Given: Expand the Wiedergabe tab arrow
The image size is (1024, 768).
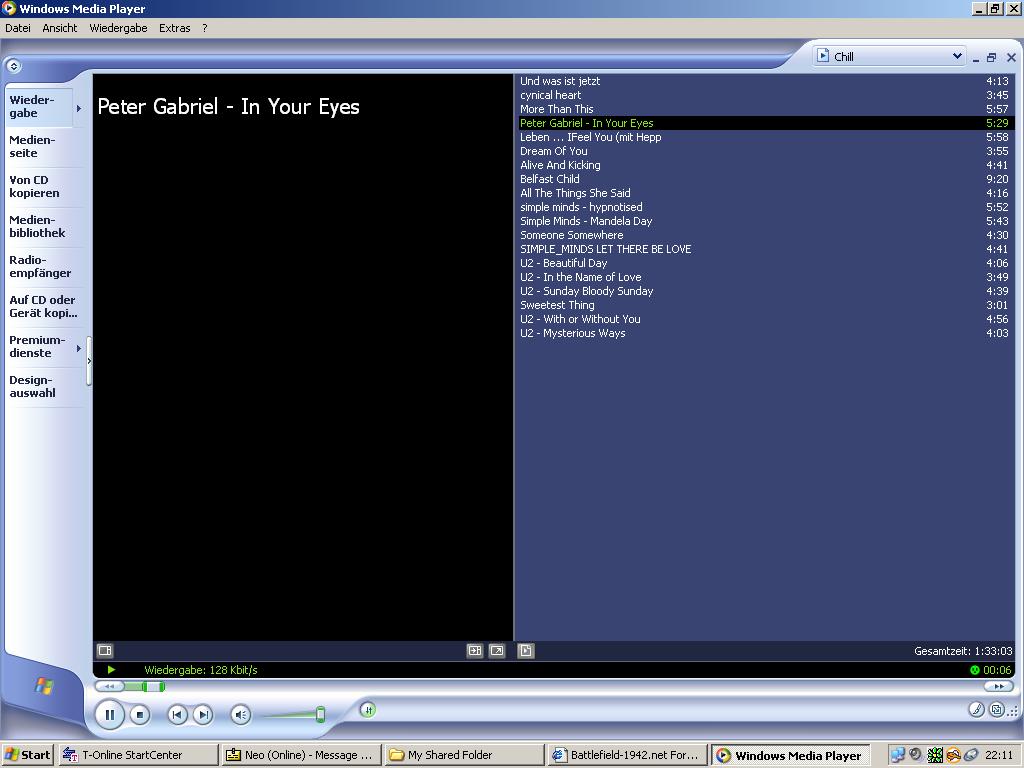Looking at the screenshot, I should point(79,108).
